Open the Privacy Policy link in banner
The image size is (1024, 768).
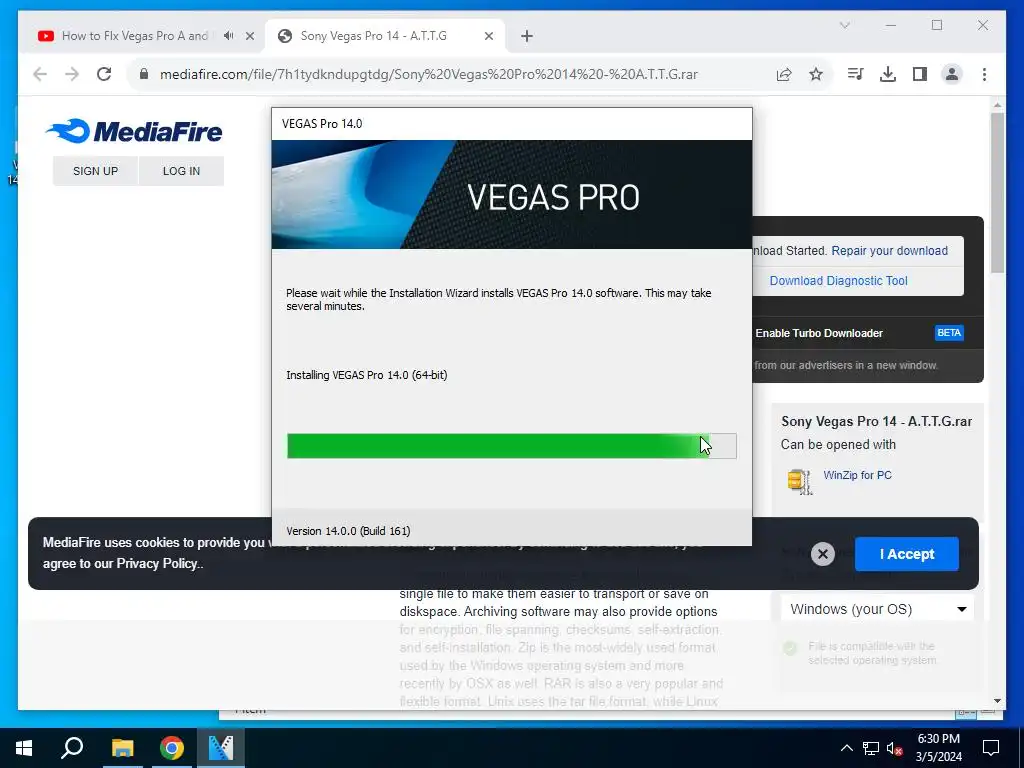pyautogui.click(x=157, y=564)
